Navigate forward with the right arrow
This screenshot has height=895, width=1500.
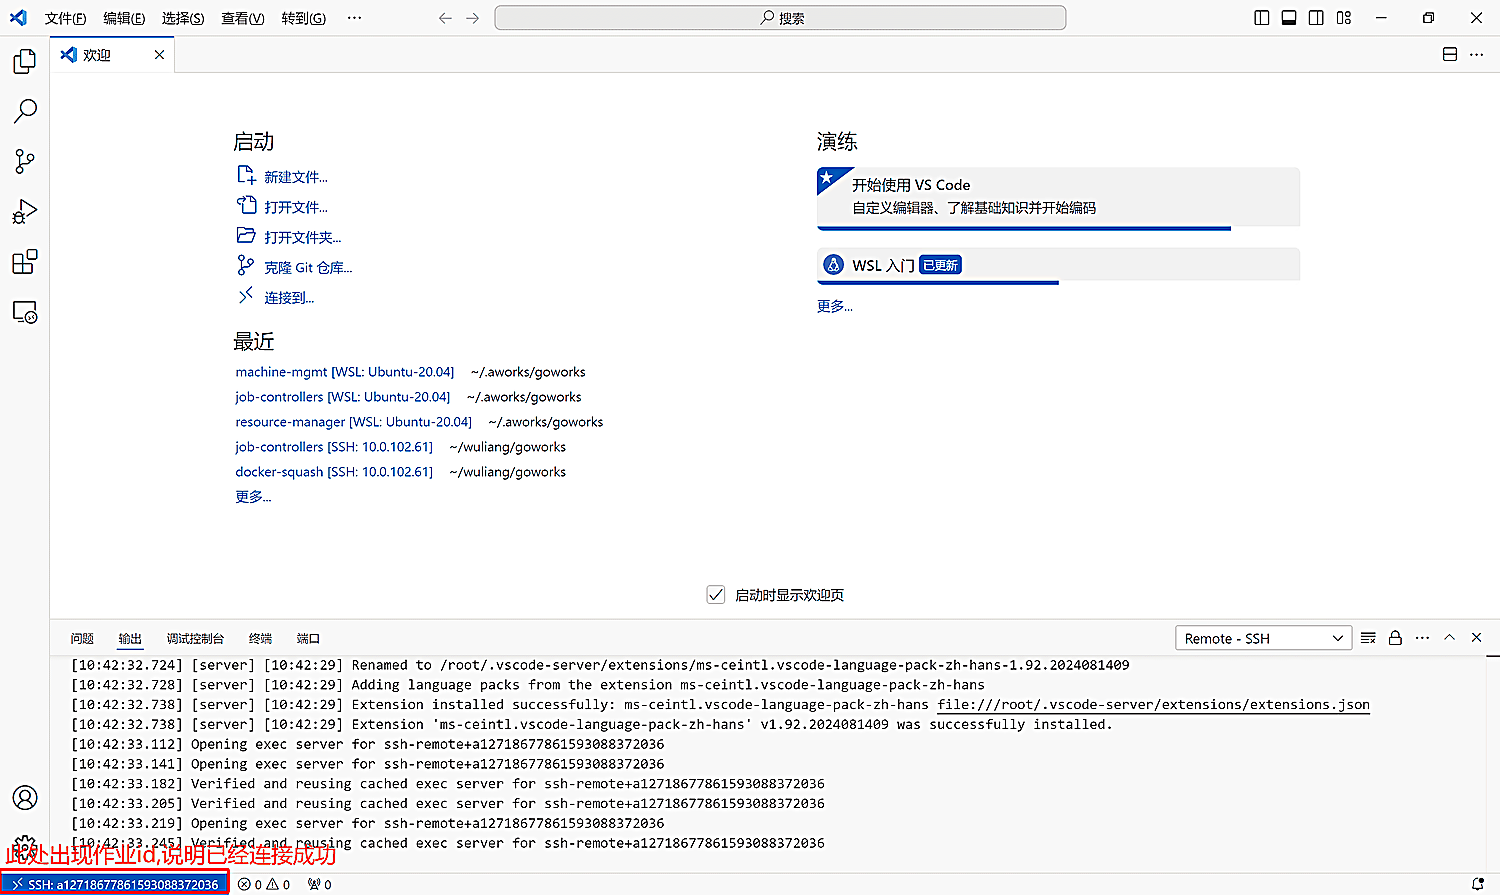tap(473, 18)
